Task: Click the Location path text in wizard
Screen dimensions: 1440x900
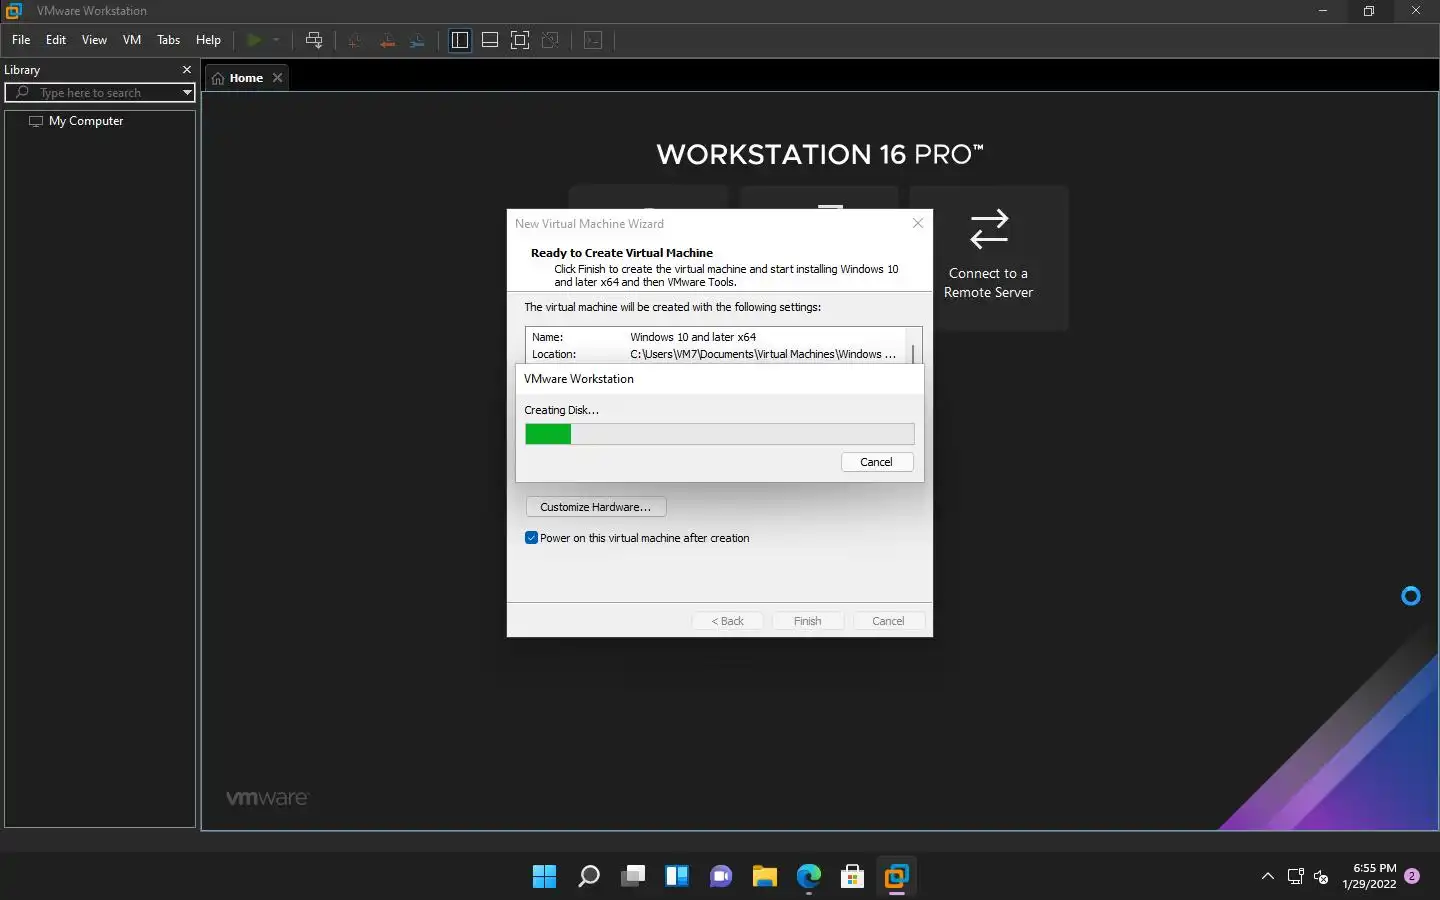Action: point(763,354)
